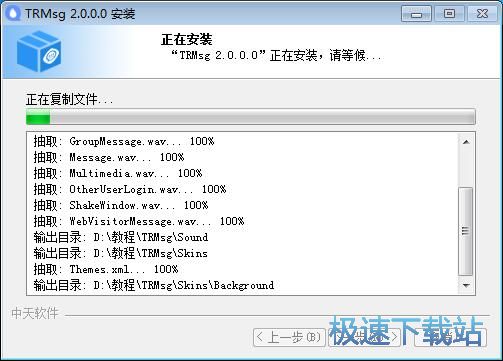
Task: Select the Message.wav 100% log line
Action: pyautogui.click(x=109, y=157)
